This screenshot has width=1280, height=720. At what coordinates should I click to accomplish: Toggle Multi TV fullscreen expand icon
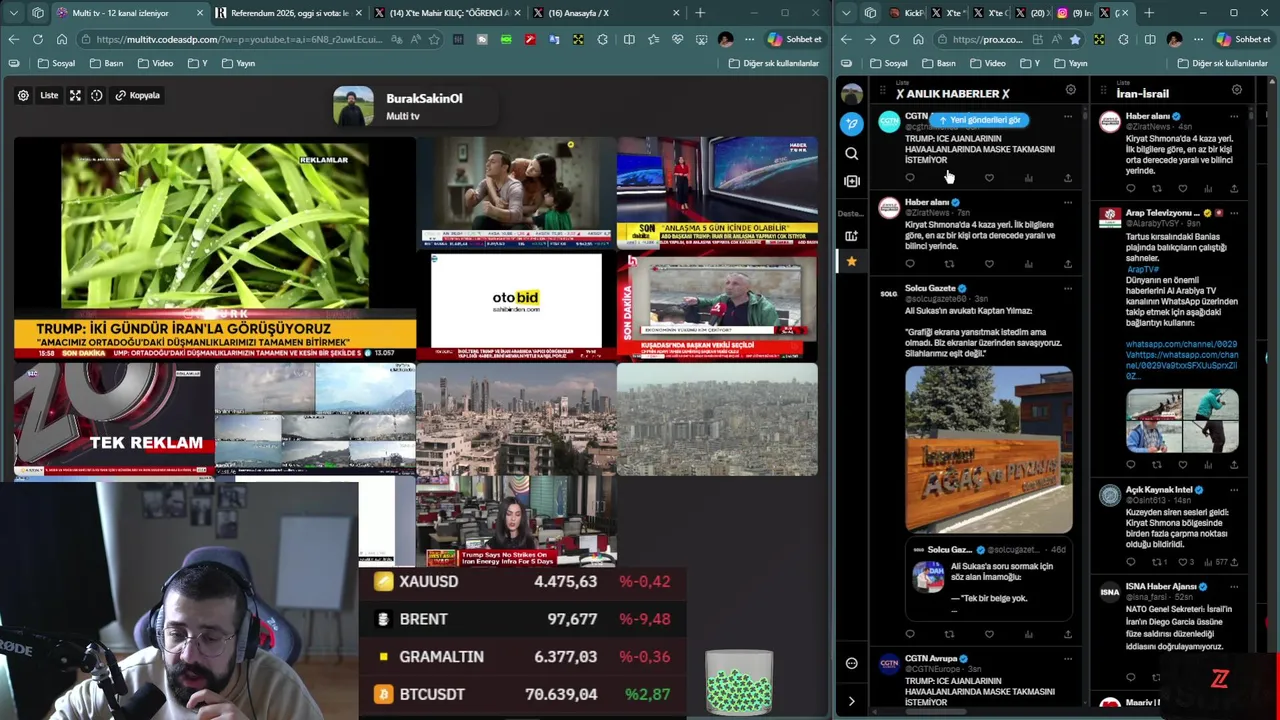(75, 95)
